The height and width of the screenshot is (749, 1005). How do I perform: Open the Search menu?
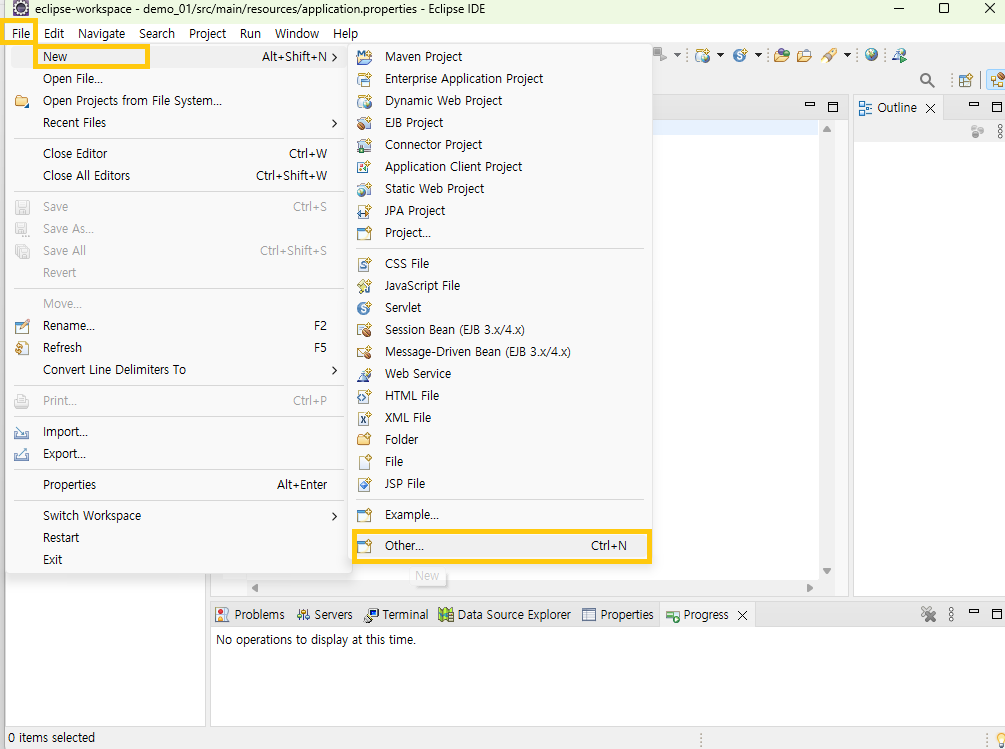[x=157, y=34]
